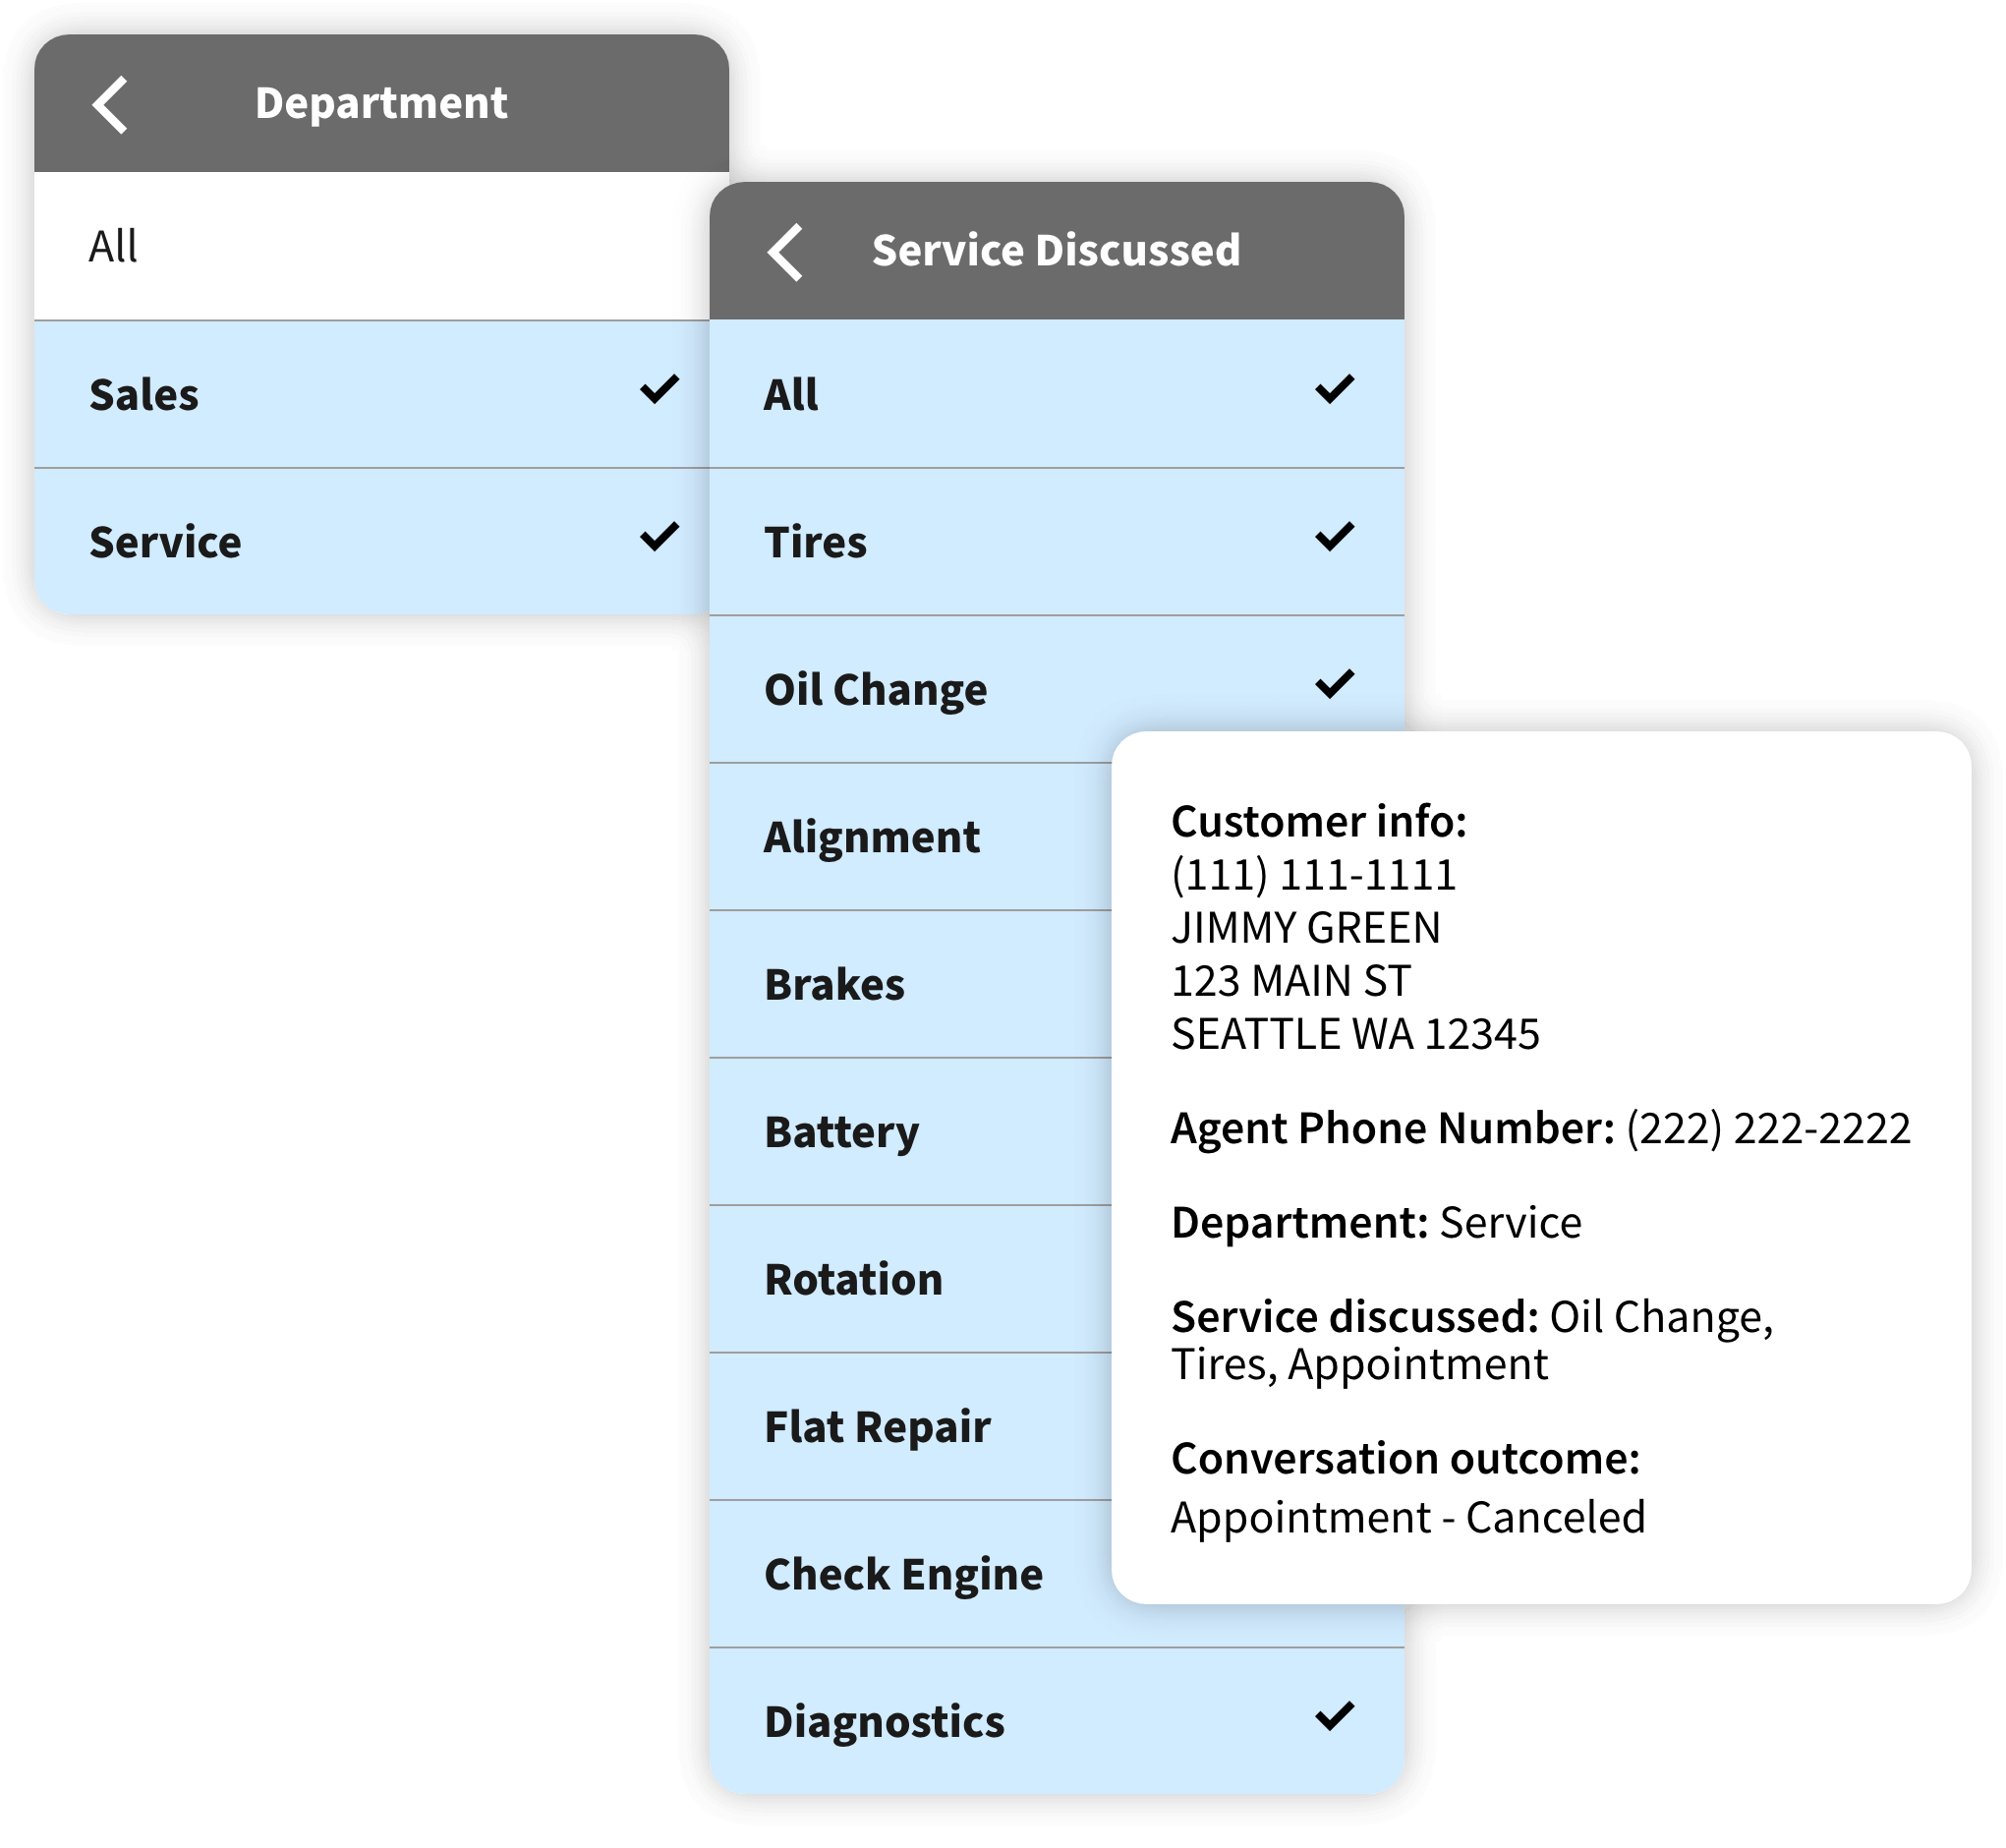
Task: Click the back arrow in Service Discussed header
Action: click(x=786, y=251)
